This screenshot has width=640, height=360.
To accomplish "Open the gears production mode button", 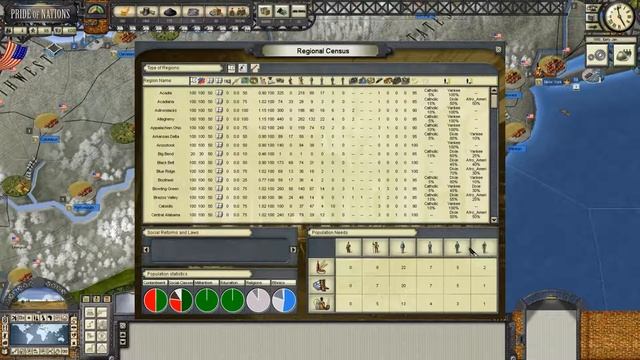I will [x=598, y=55].
